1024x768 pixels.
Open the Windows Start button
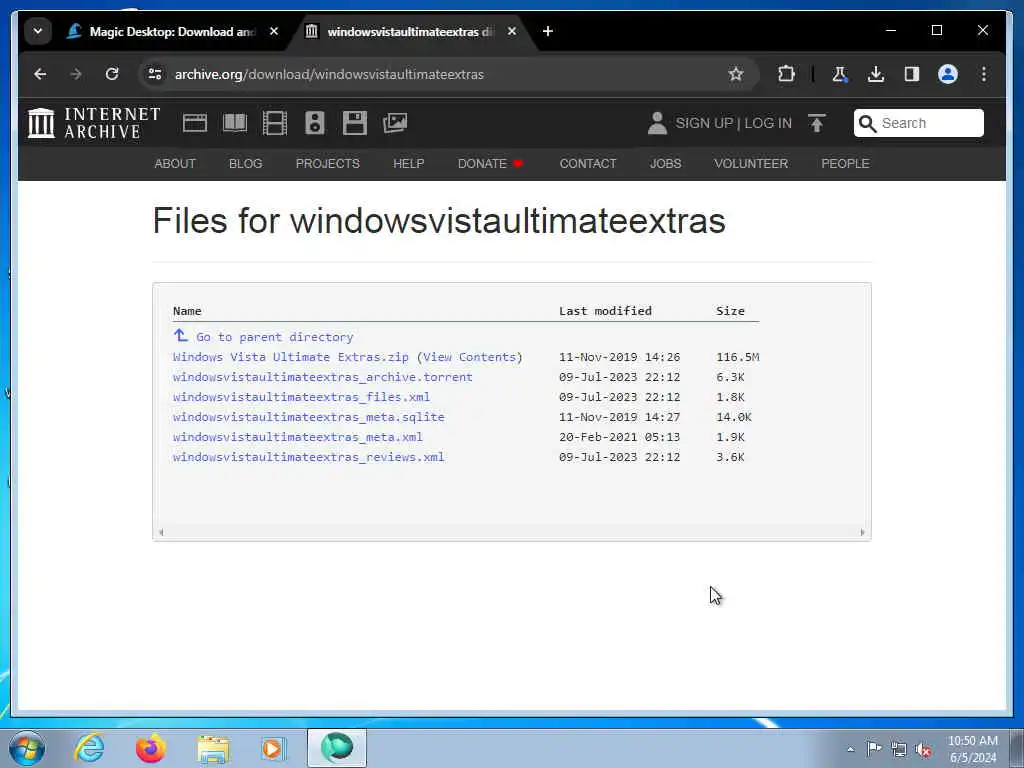tap(27, 748)
